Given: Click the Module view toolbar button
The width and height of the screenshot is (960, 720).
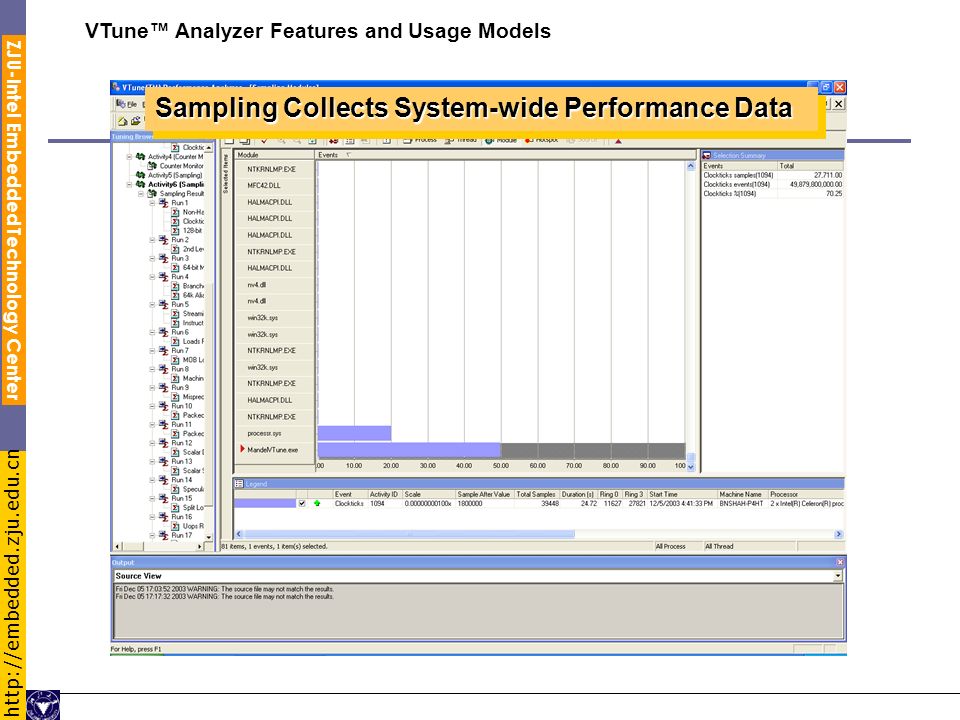Looking at the screenshot, I should click(501, 141).
